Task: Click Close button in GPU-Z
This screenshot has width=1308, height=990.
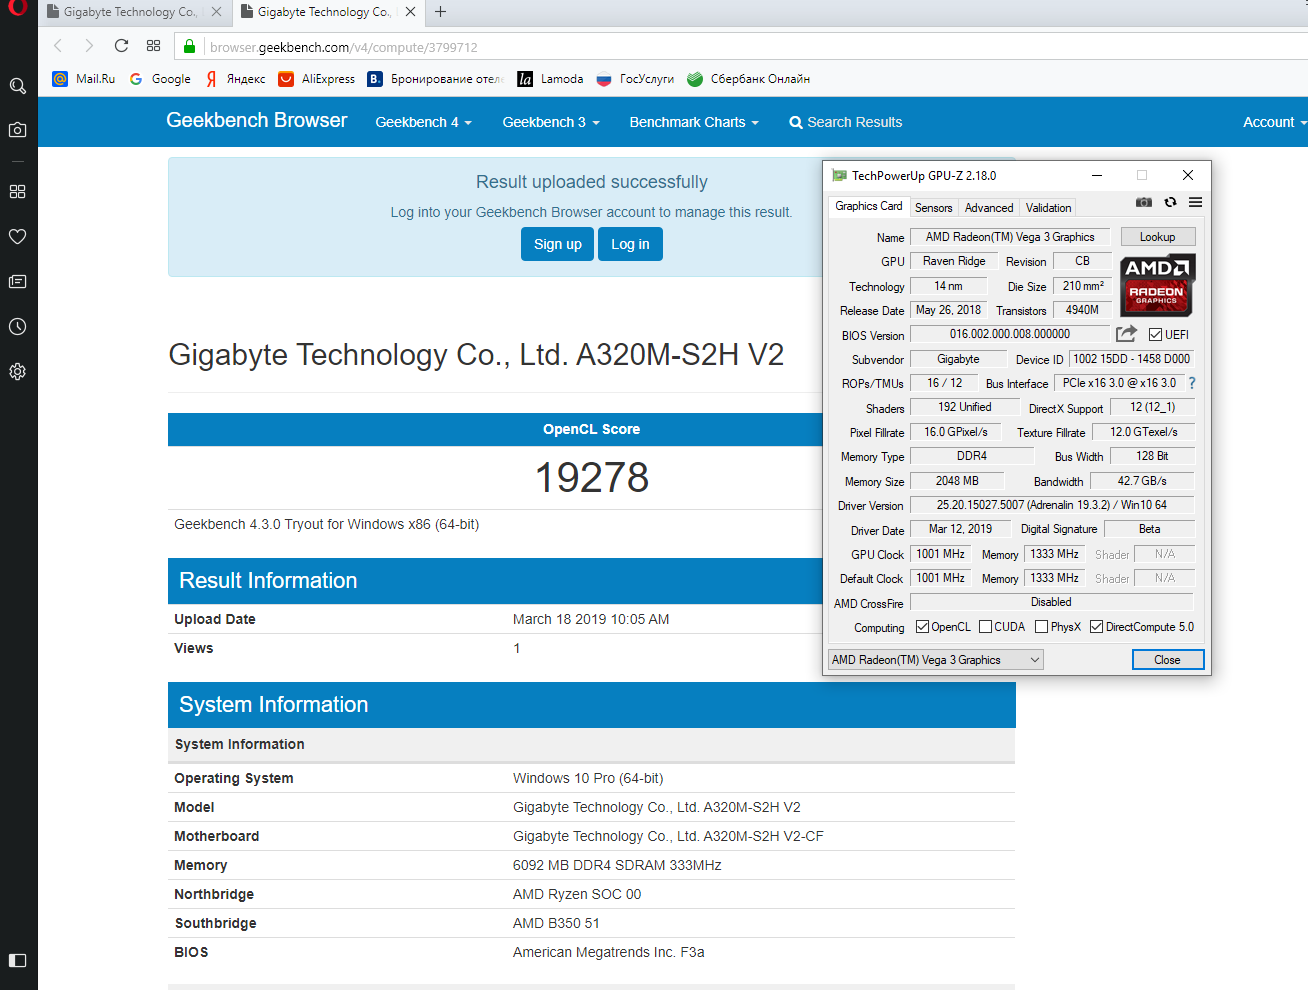Action: point(1167,660)
